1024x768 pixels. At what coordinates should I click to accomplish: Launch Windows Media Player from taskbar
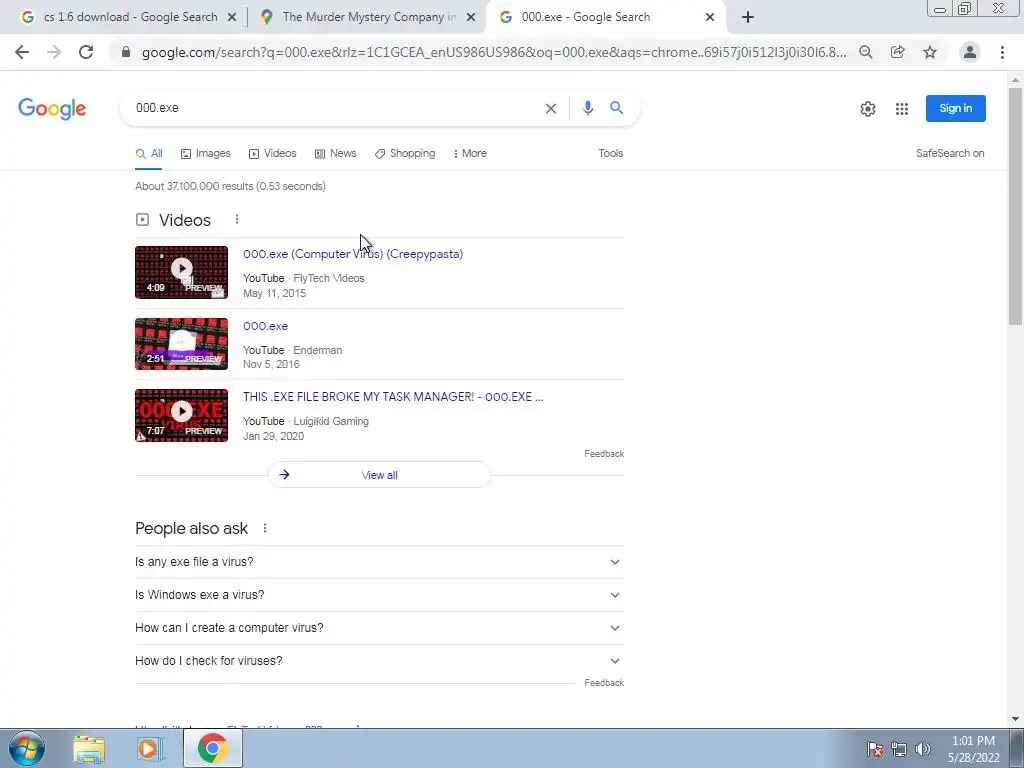150,749
